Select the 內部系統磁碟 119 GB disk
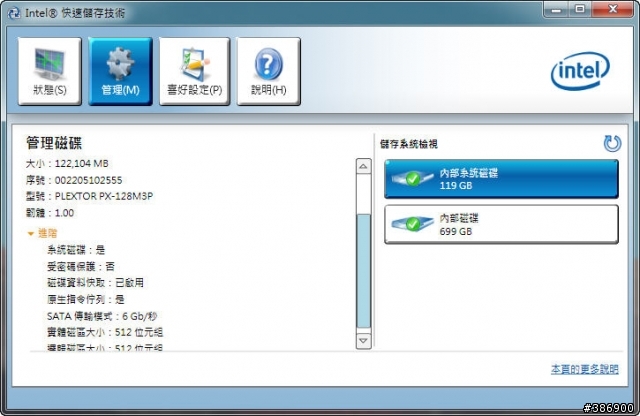The image size is (640, 416). click(x=501, y=179)
